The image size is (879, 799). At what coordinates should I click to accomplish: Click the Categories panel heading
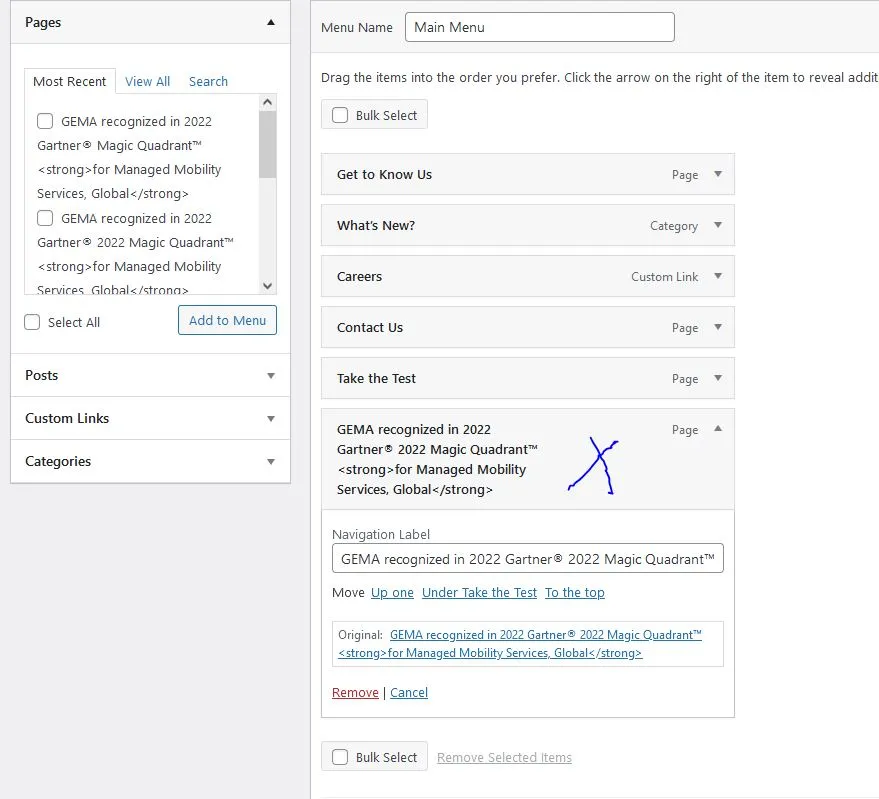pyautogui.click(x=58, y=461)
